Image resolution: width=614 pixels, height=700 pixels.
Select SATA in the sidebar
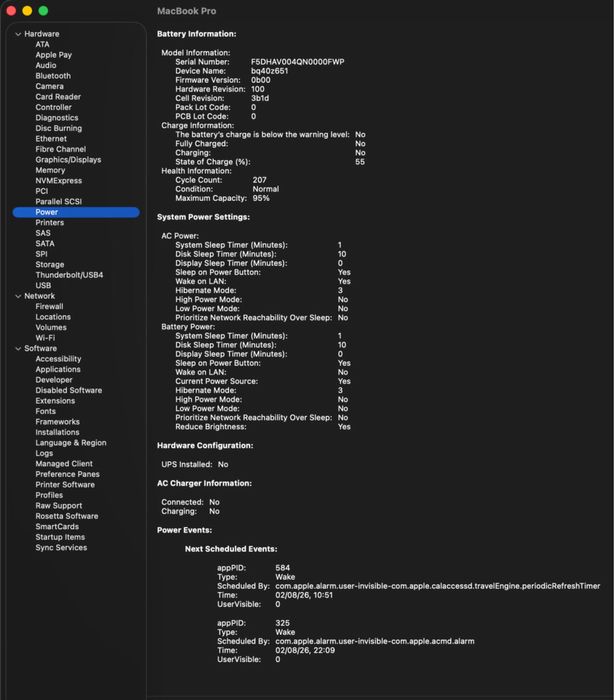45,243
